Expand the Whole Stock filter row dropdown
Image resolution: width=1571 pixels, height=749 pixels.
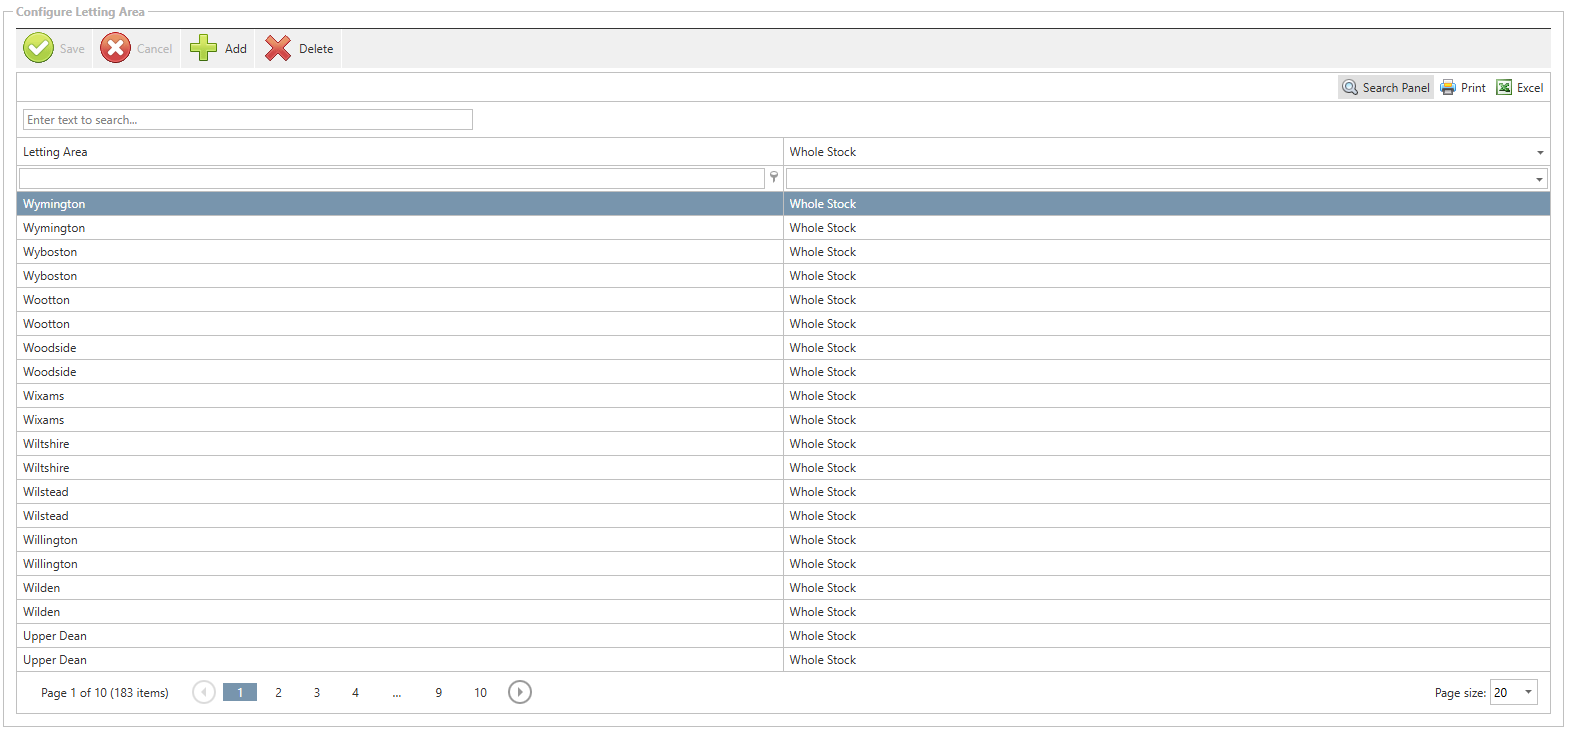pos(1539,179)
